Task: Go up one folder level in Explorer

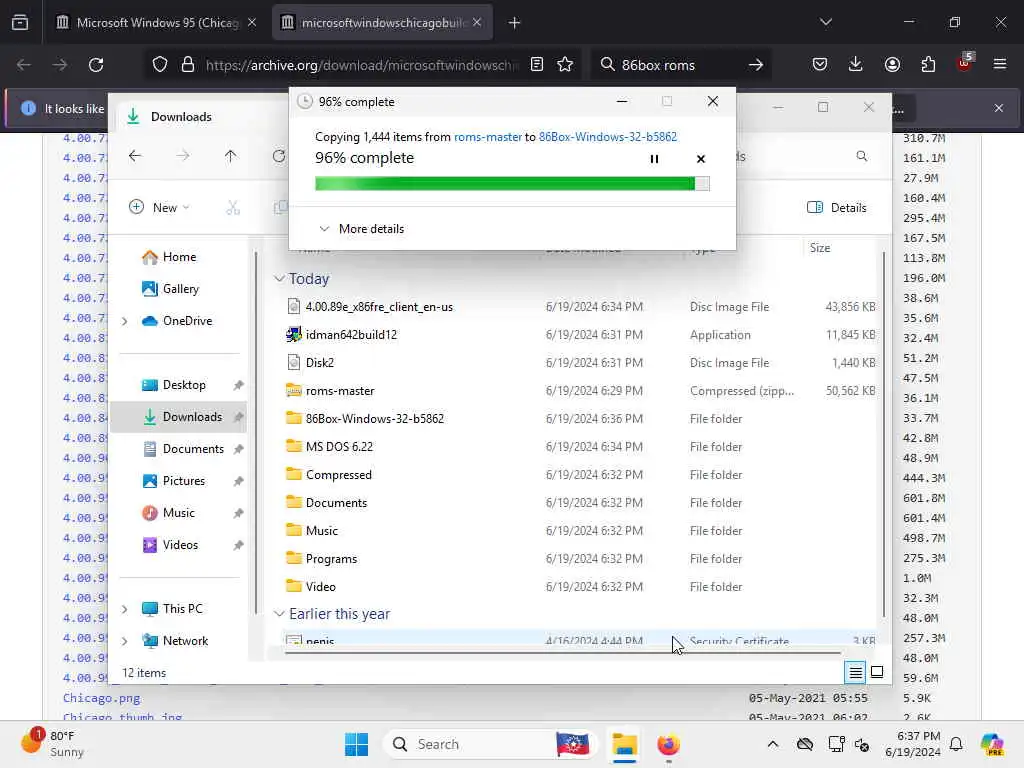Action: click(x=231, y=156)
